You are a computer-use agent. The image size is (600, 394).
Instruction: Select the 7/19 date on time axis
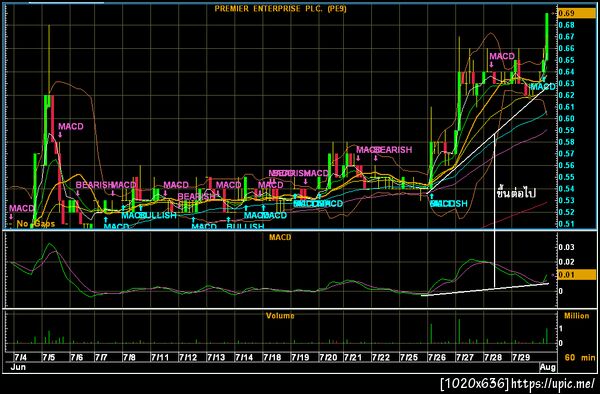click(300, 358)
